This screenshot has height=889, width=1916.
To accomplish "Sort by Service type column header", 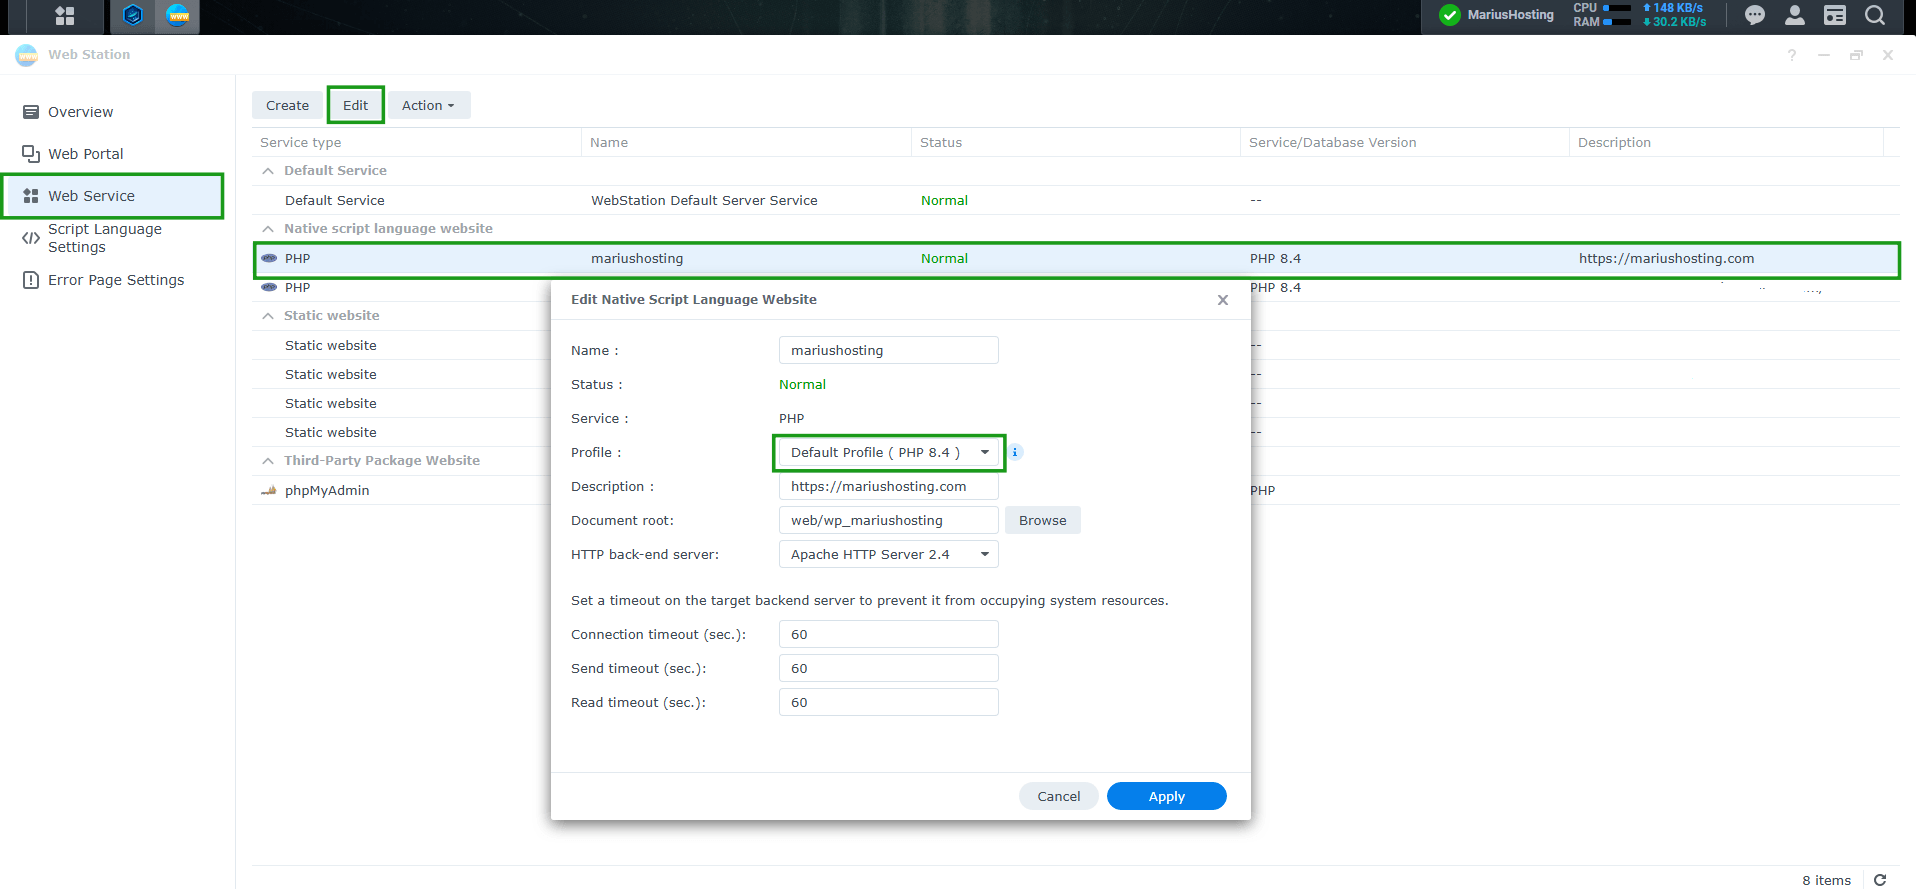I will [x=416, y=142].
